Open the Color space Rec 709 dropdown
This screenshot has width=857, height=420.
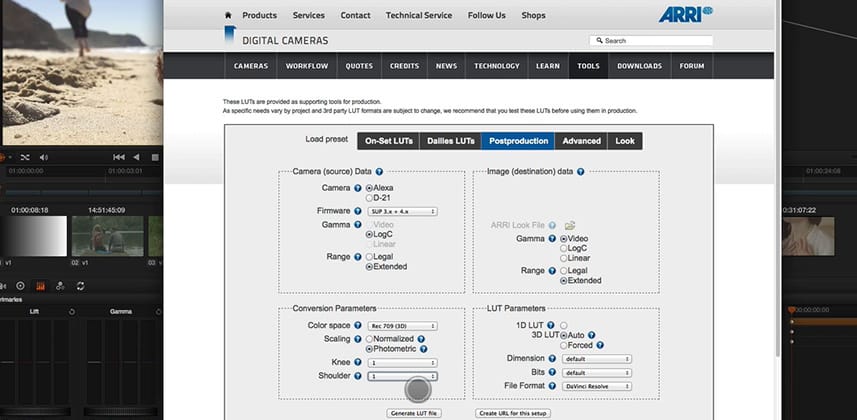(x=402, y=326)
